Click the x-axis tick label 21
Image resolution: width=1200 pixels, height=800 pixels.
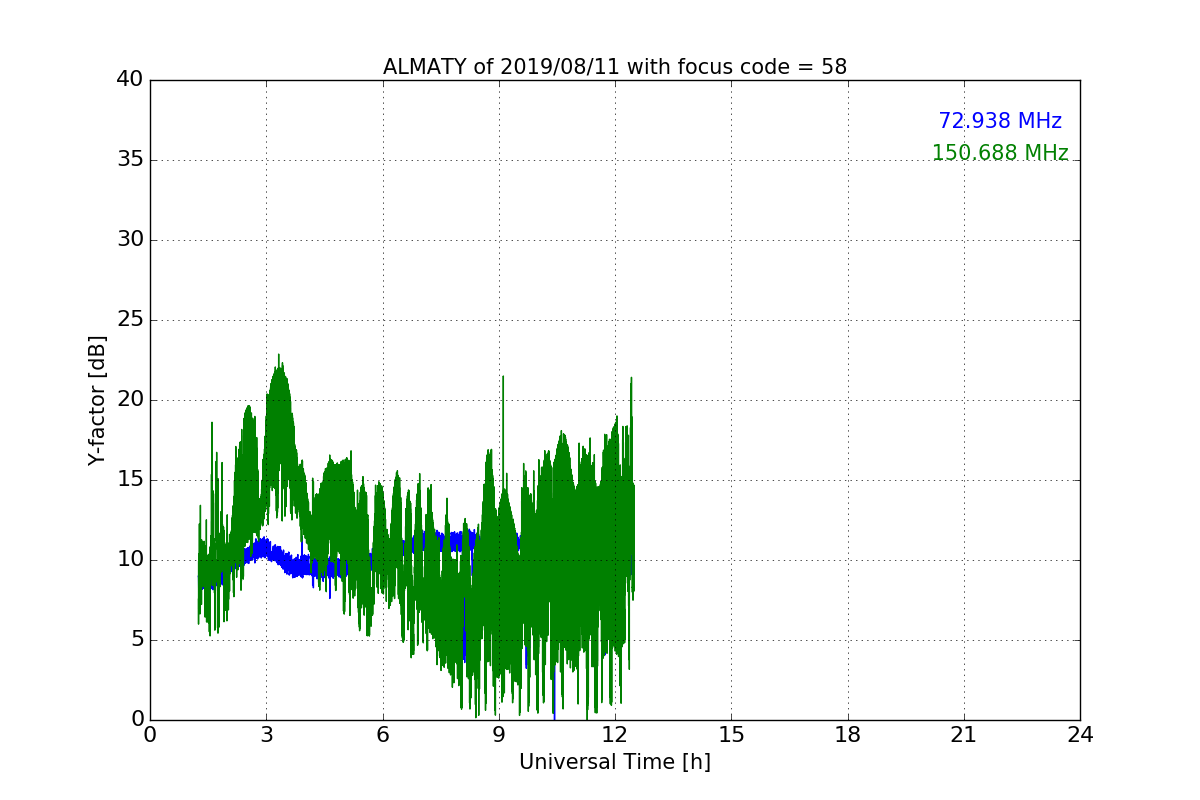click(964, 735)
